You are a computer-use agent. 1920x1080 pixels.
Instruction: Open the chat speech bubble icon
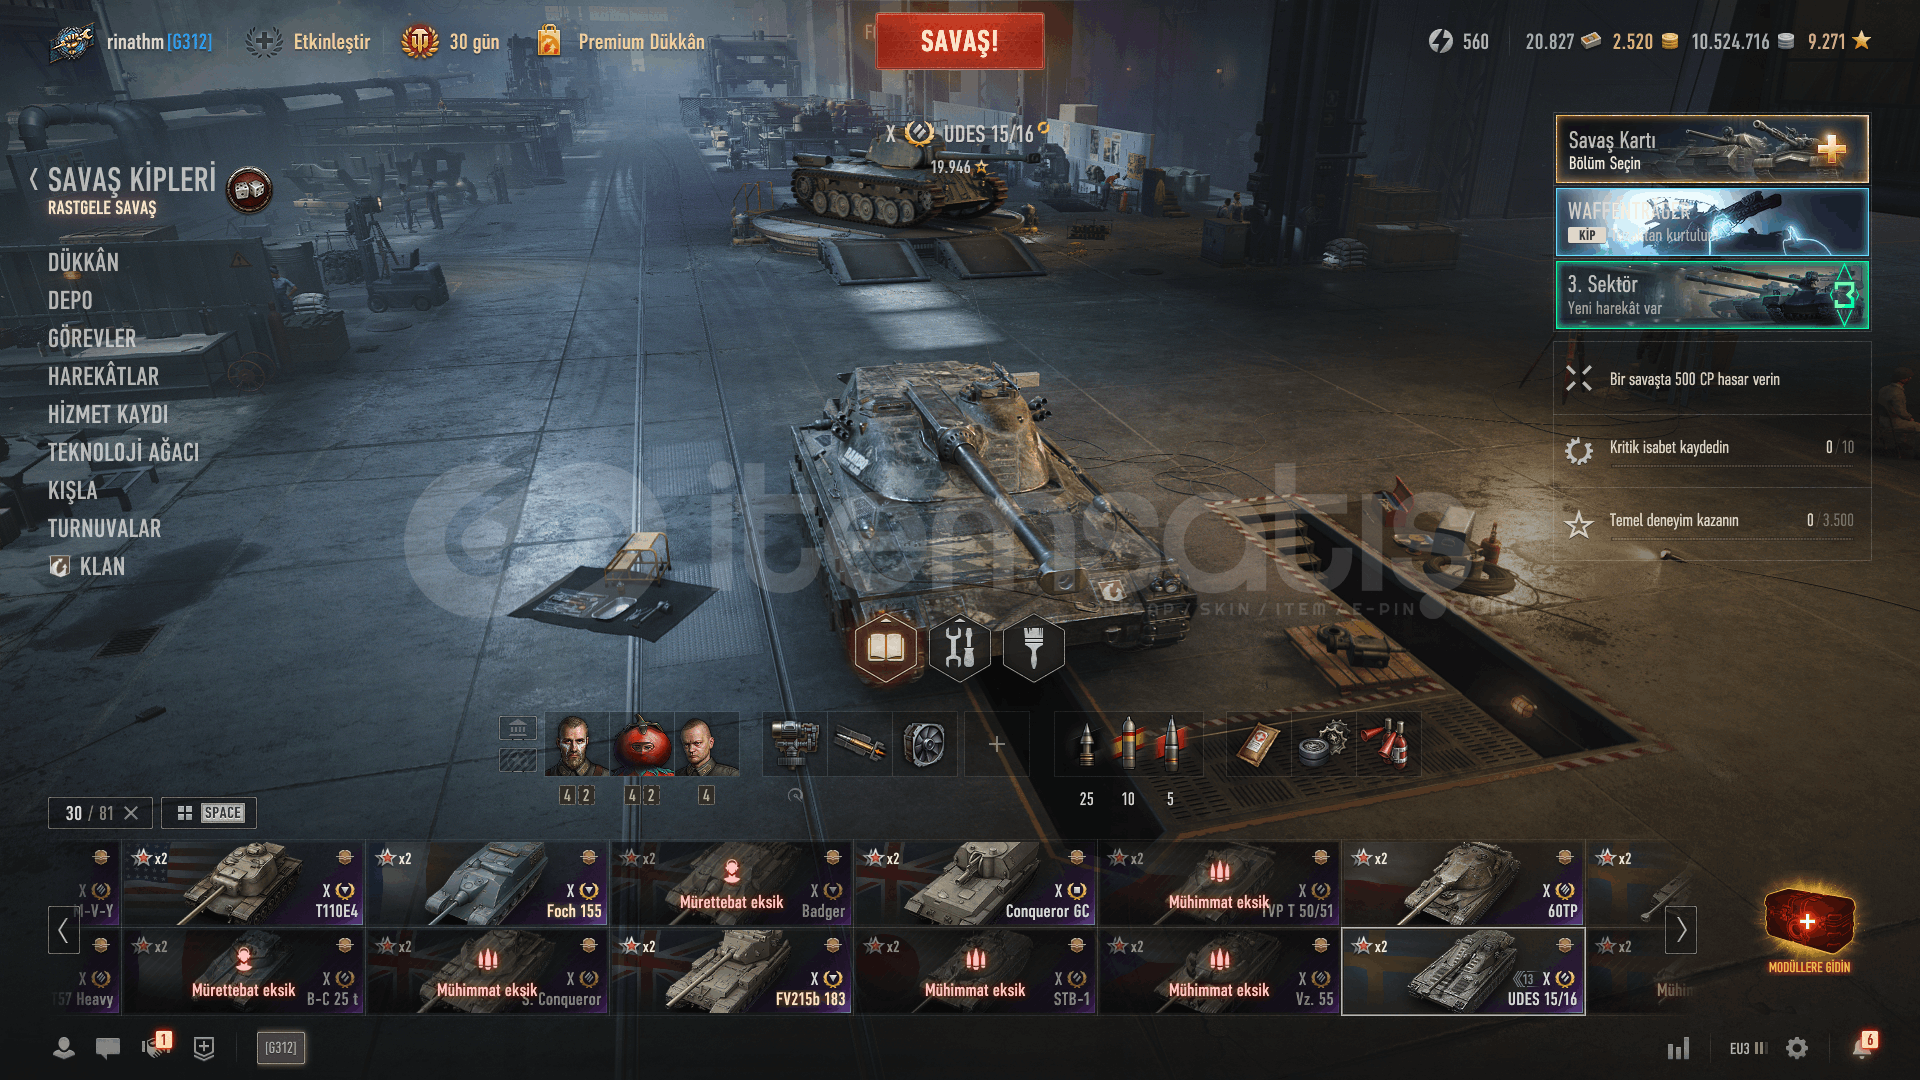pyautogui.click(x=108, y=1048)
